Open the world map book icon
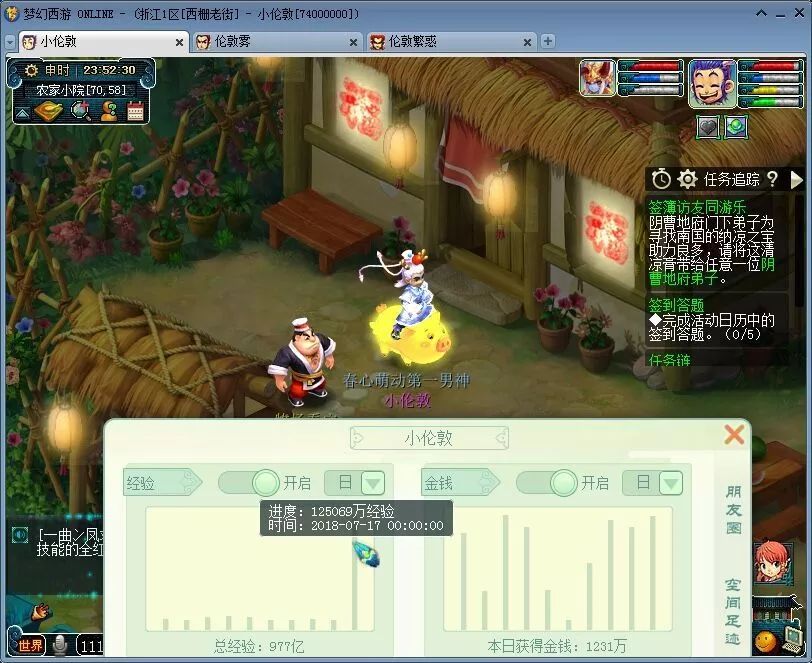Viewport: 812px width, 663px height. coord(49,111)
